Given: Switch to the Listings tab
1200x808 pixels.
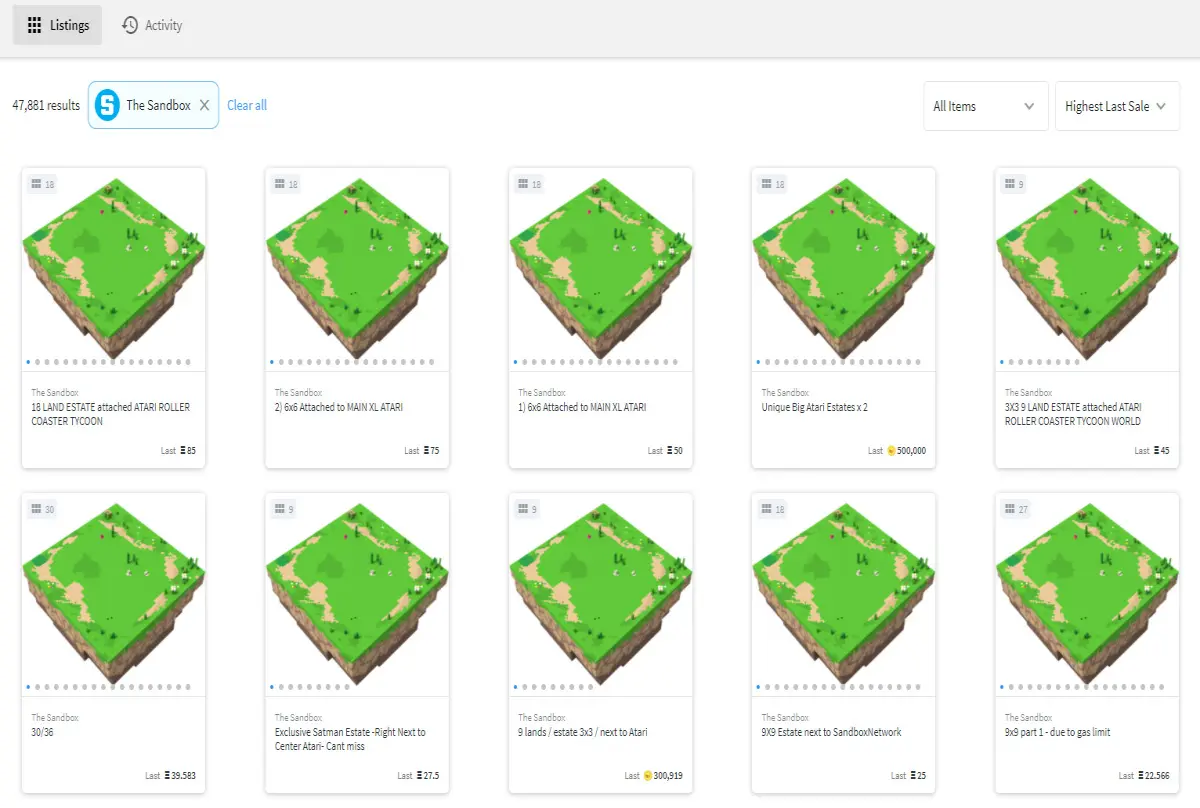Looking at the screenshot, I should click(x=57, y=25).
